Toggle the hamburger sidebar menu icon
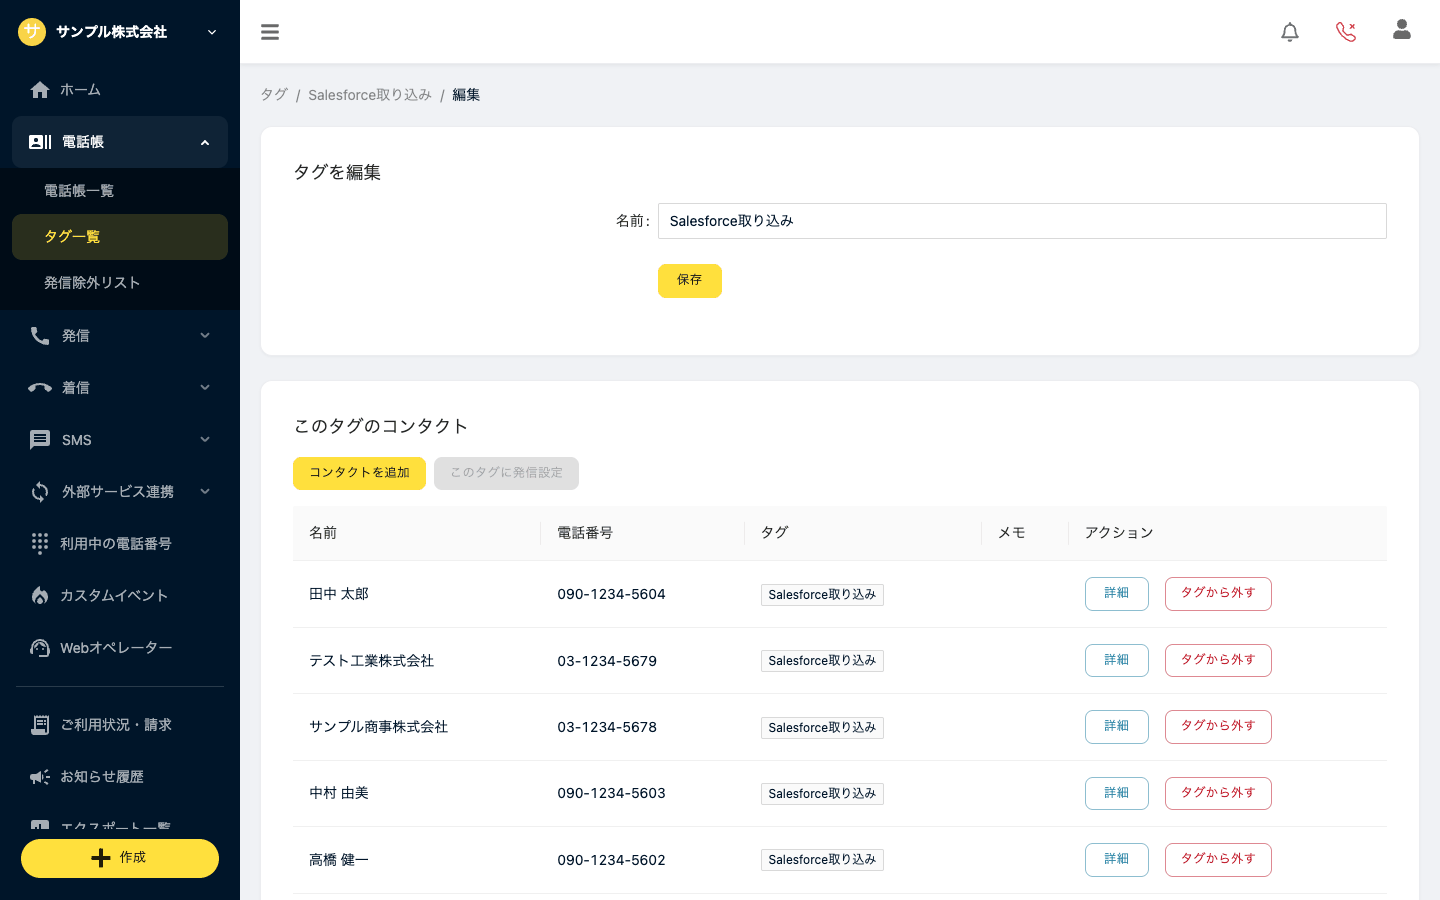Screen dimensions: 1440x900 click(270, 32)
